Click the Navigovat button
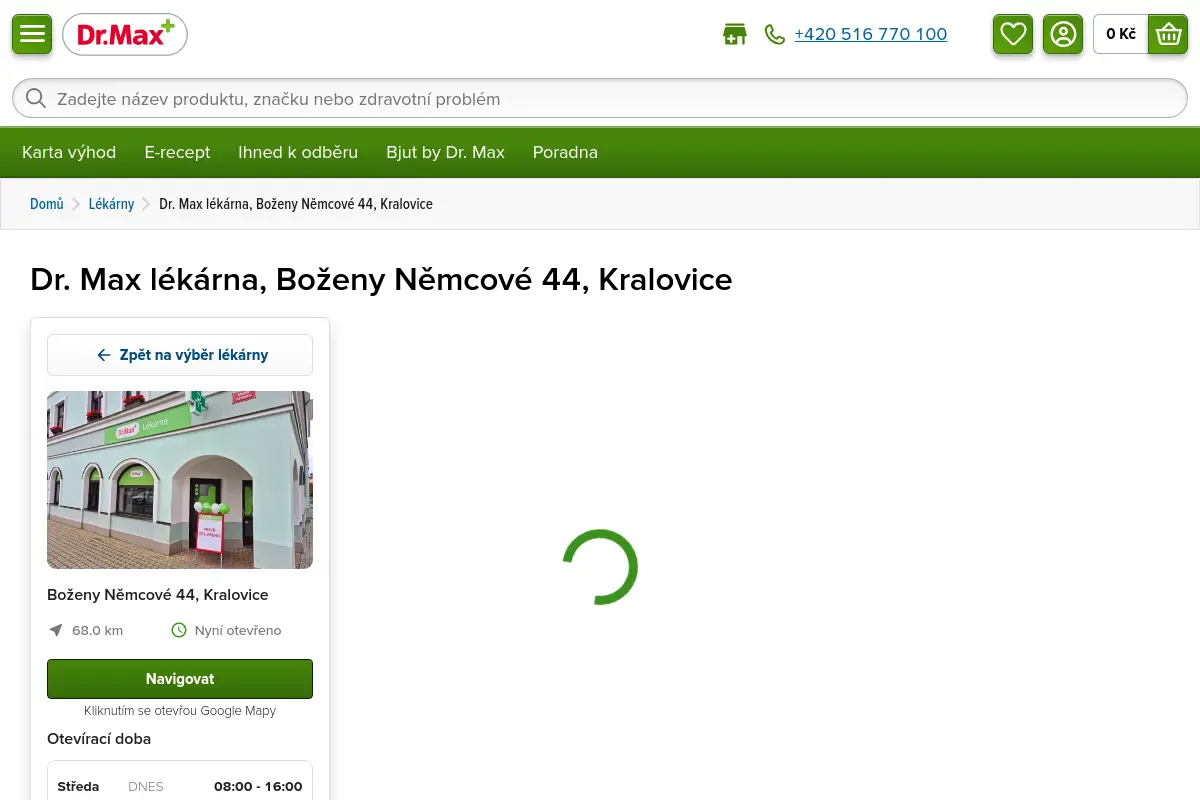The width and height of the screenshot is (1200, 800). point(180,679)
